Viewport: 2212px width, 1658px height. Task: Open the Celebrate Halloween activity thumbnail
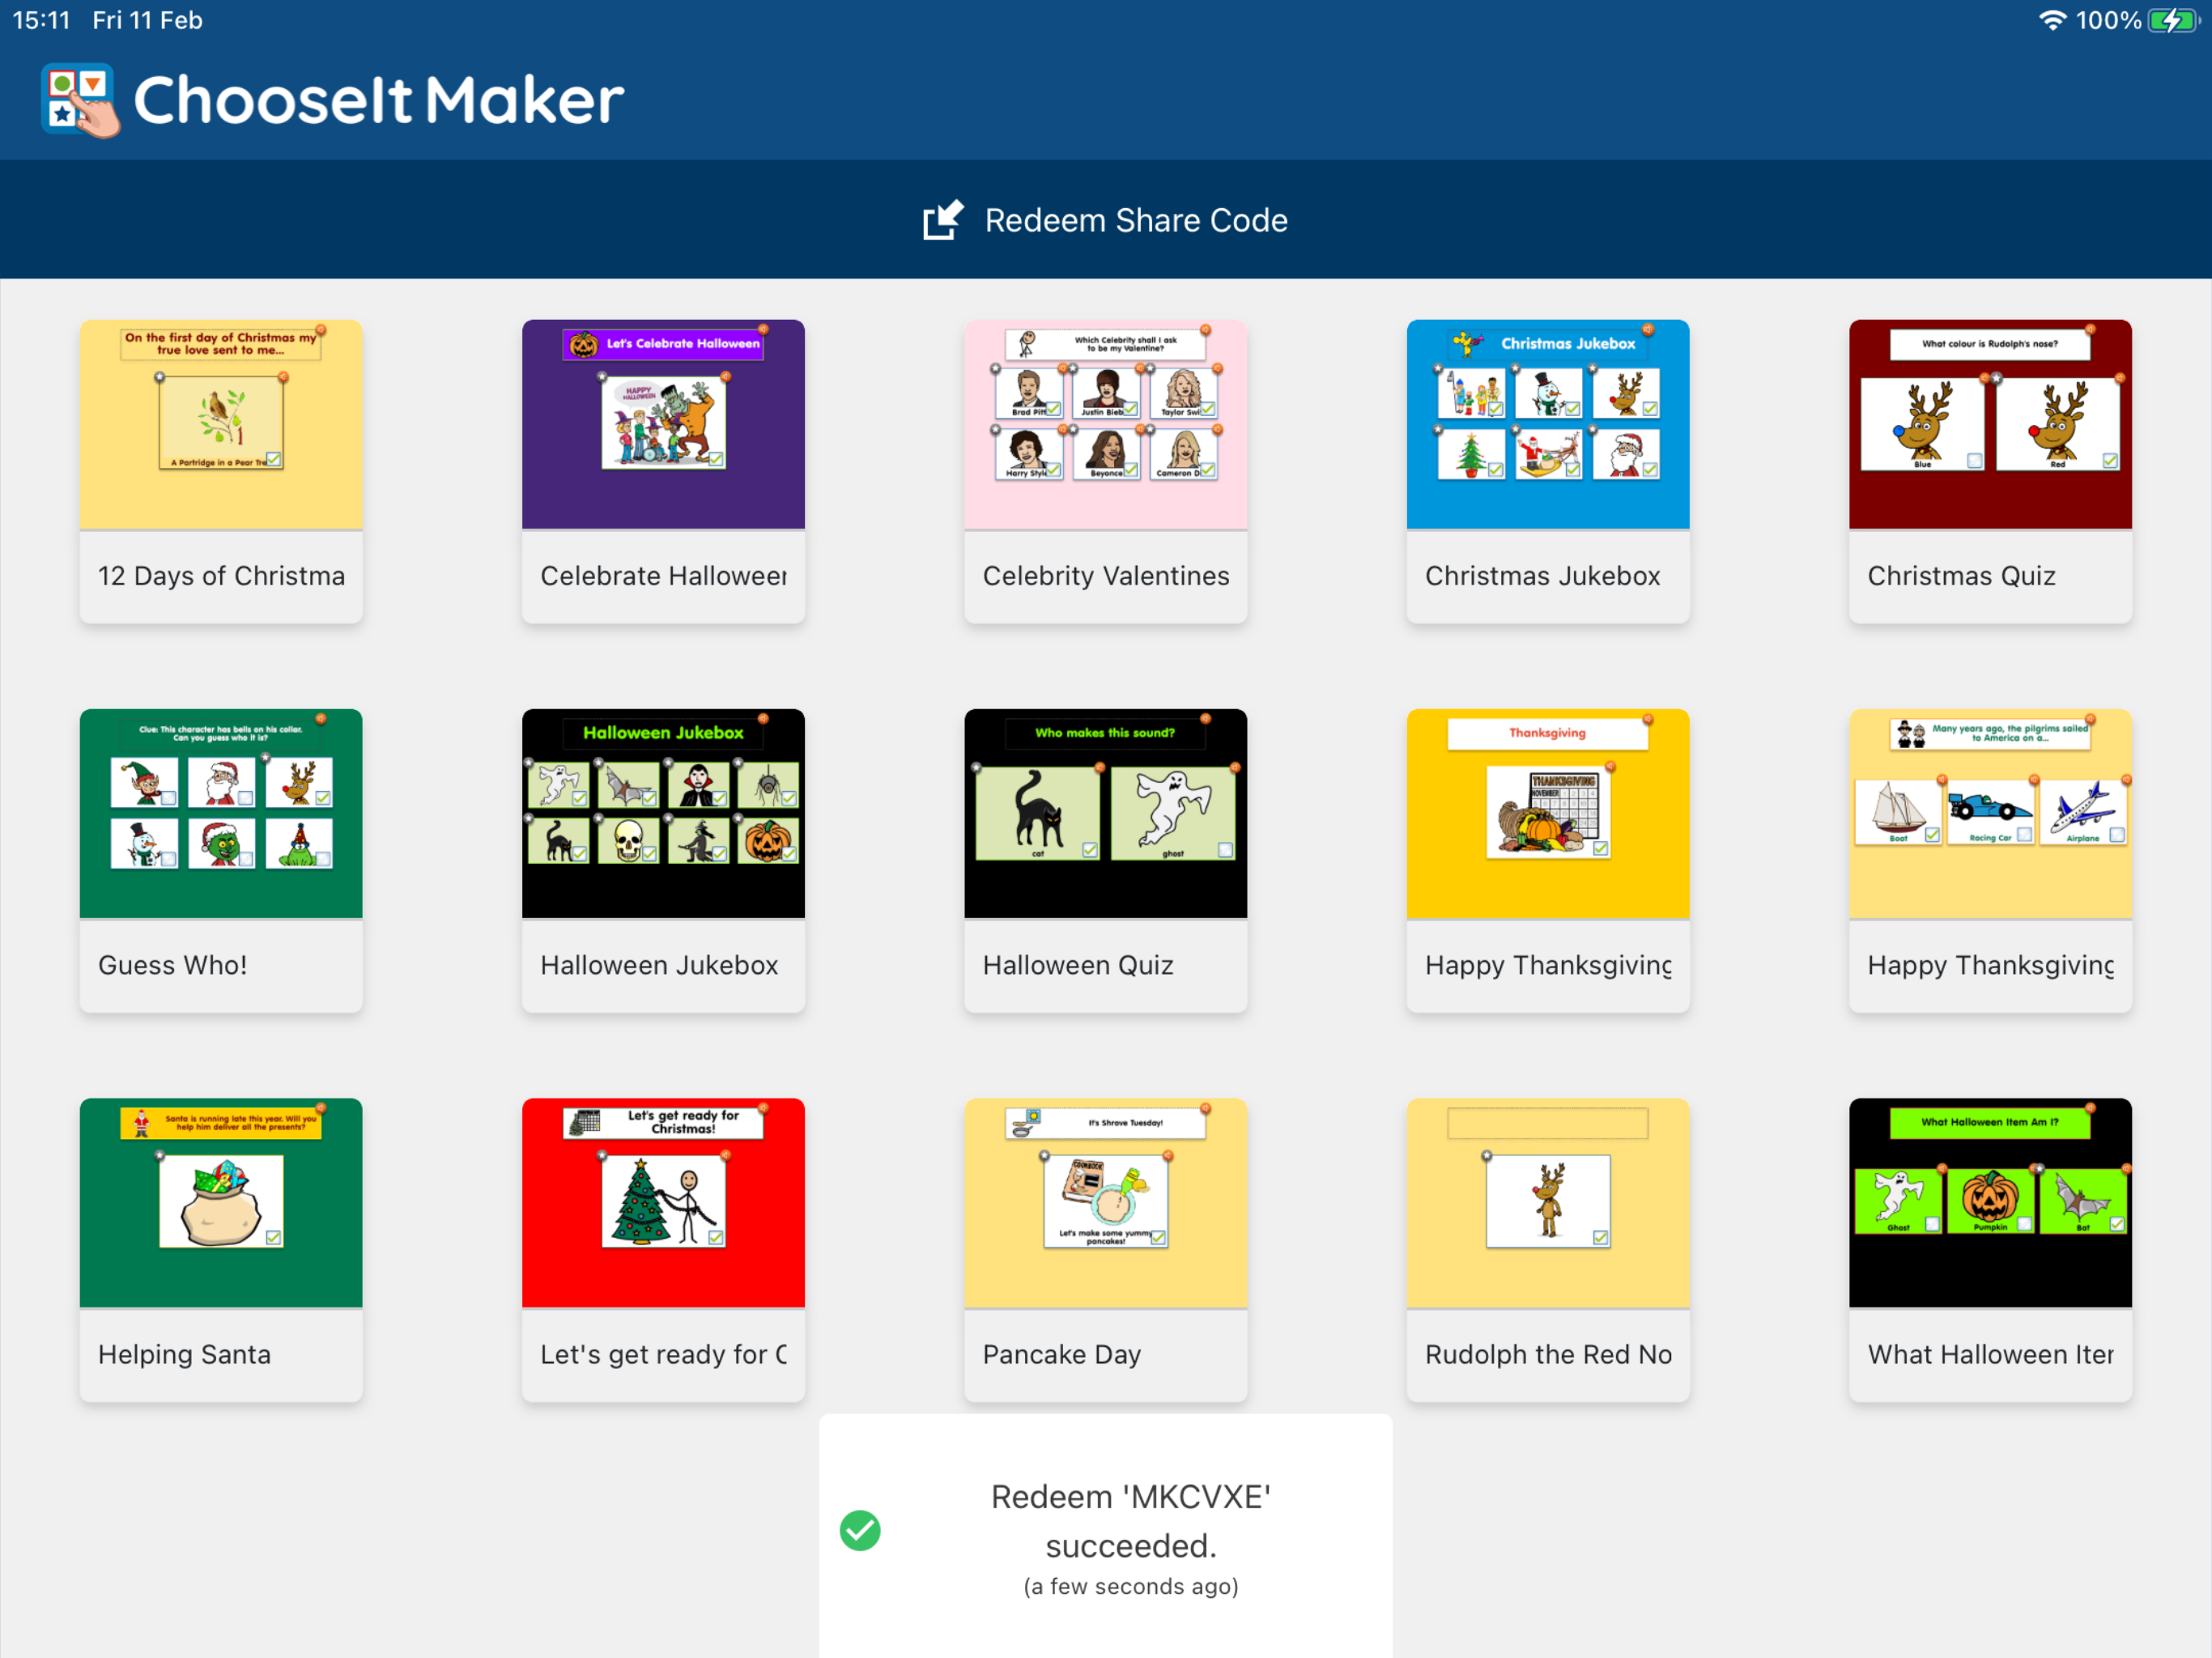pos(663,424)
